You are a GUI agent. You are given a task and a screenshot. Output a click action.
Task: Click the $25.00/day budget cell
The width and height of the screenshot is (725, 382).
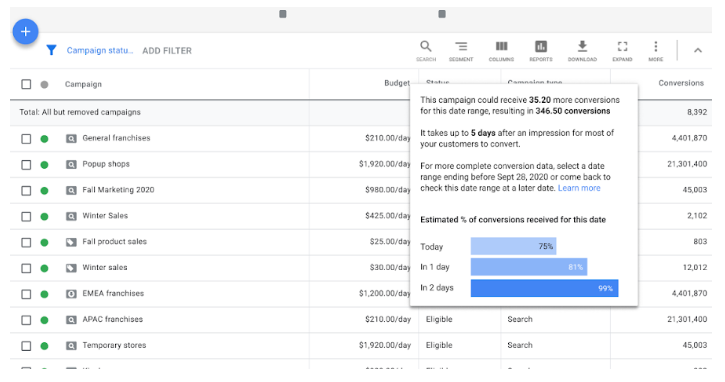390,241
